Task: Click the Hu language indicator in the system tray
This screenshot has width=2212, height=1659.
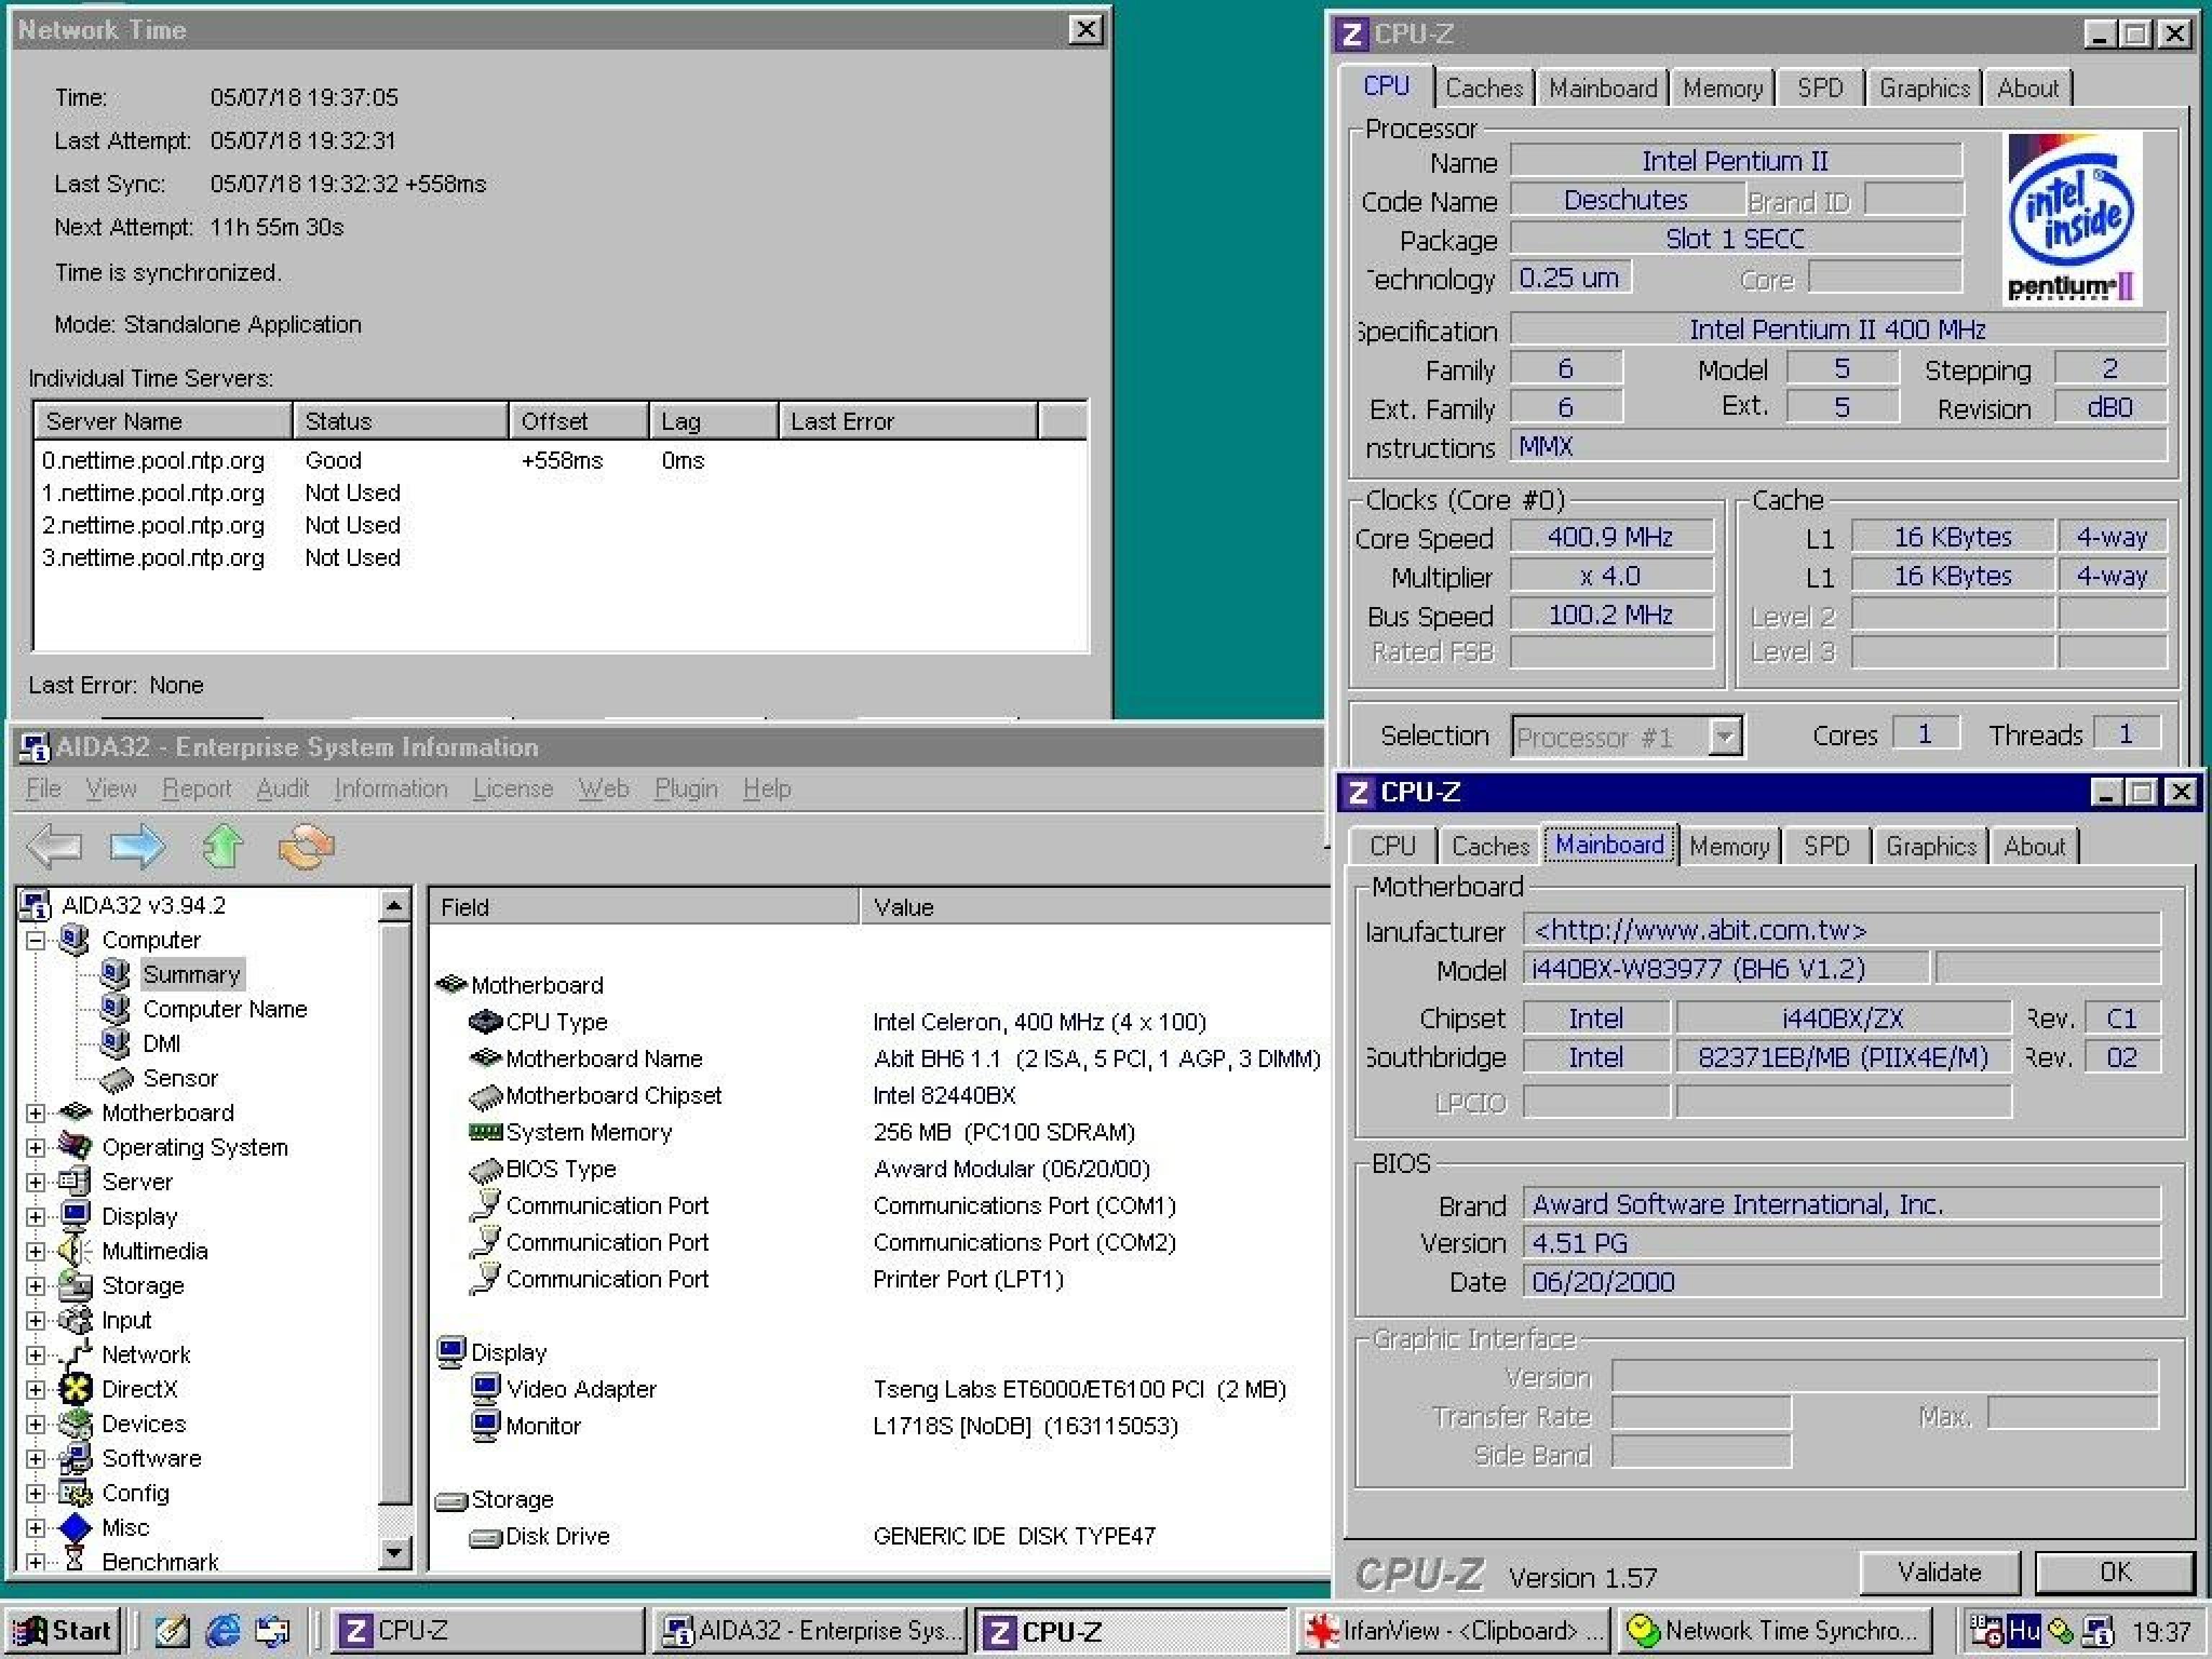Action: [x=2023, y=1631]
